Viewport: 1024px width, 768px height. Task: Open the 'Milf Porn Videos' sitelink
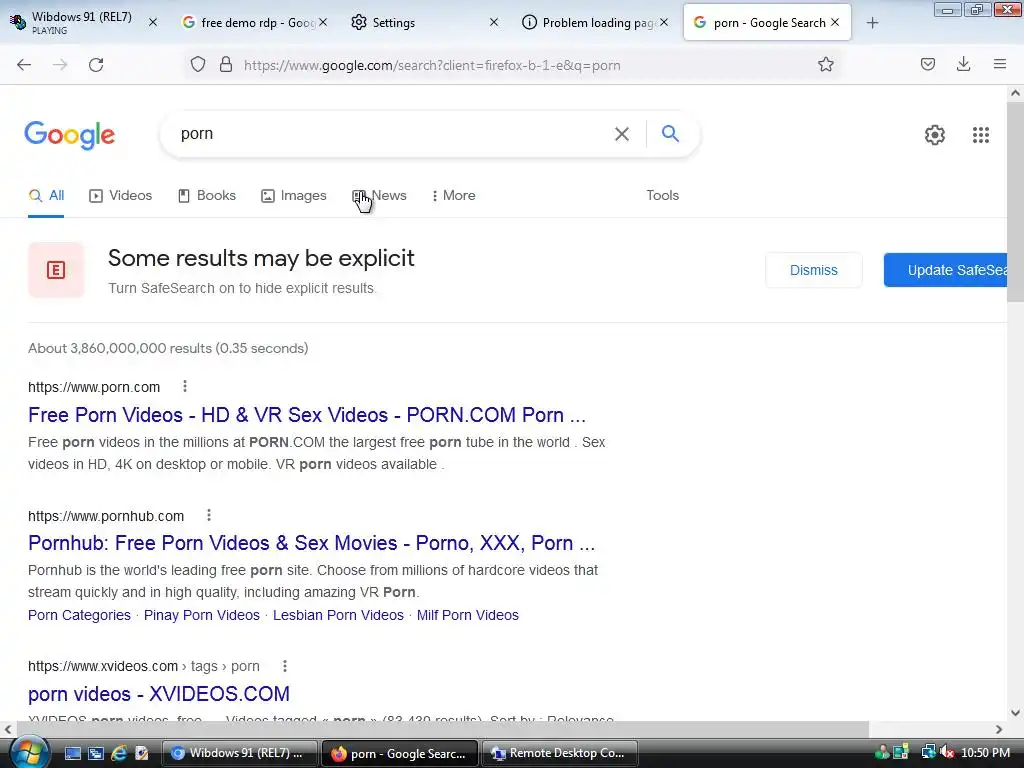point(468,615)
